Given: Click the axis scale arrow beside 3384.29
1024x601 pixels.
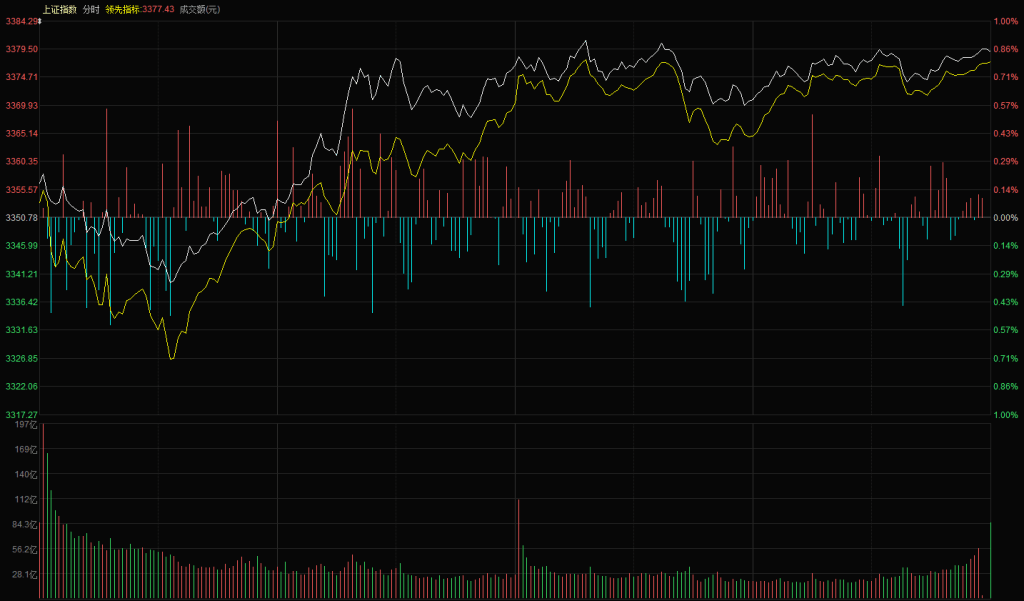Looking at the screenshot, I should (40, 22).
